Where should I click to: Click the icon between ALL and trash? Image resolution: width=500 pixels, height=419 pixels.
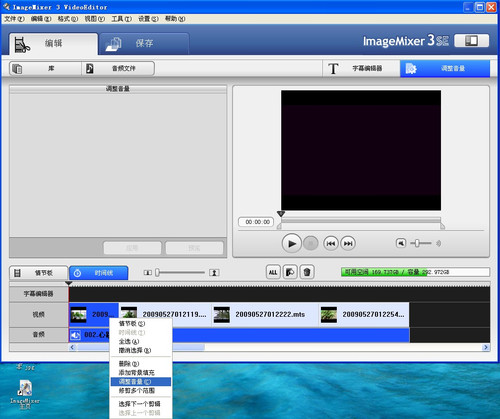(x=290, y=272)
